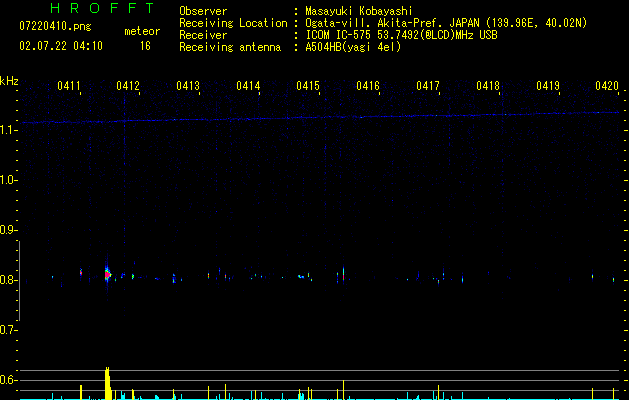This screenshot has width=629, height=400.
Task: Click the Receiving Location field label
Action: coord(233,23)
